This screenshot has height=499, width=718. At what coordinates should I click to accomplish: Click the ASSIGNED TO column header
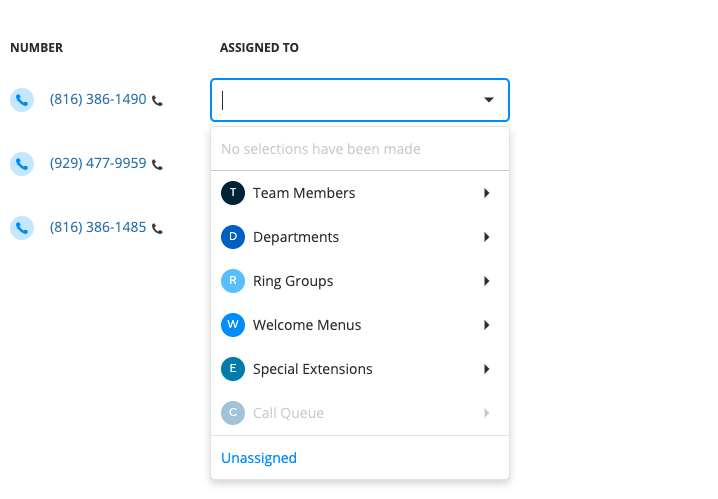click(259, 48)
